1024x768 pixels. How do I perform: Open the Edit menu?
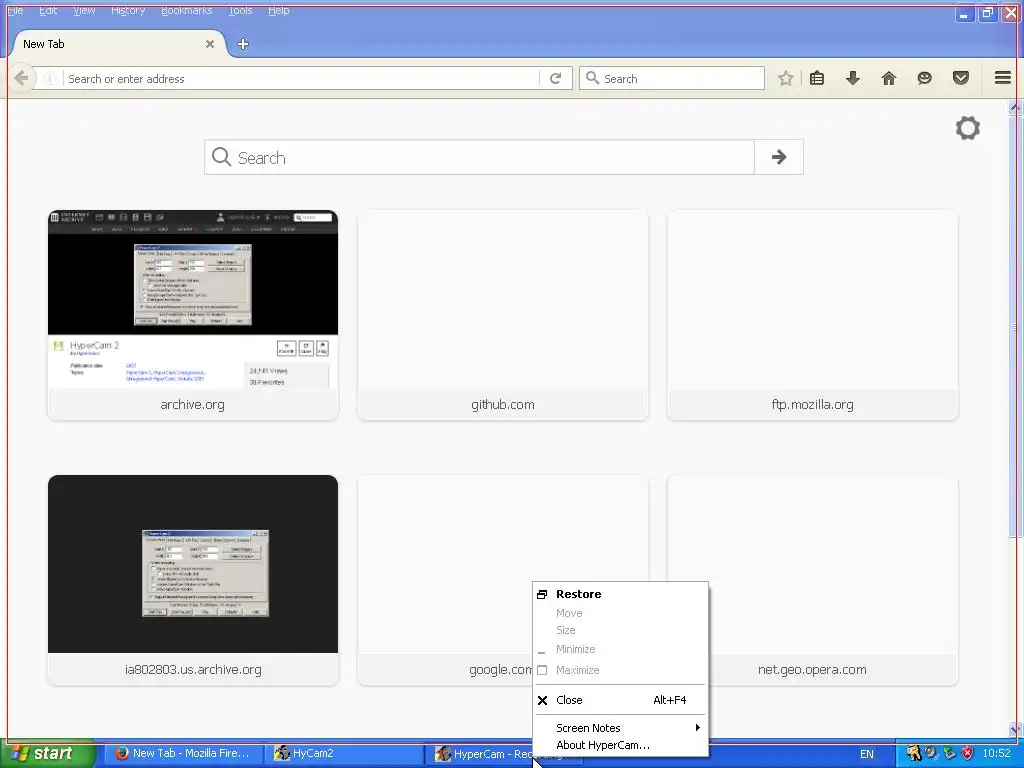click(48, 10)
